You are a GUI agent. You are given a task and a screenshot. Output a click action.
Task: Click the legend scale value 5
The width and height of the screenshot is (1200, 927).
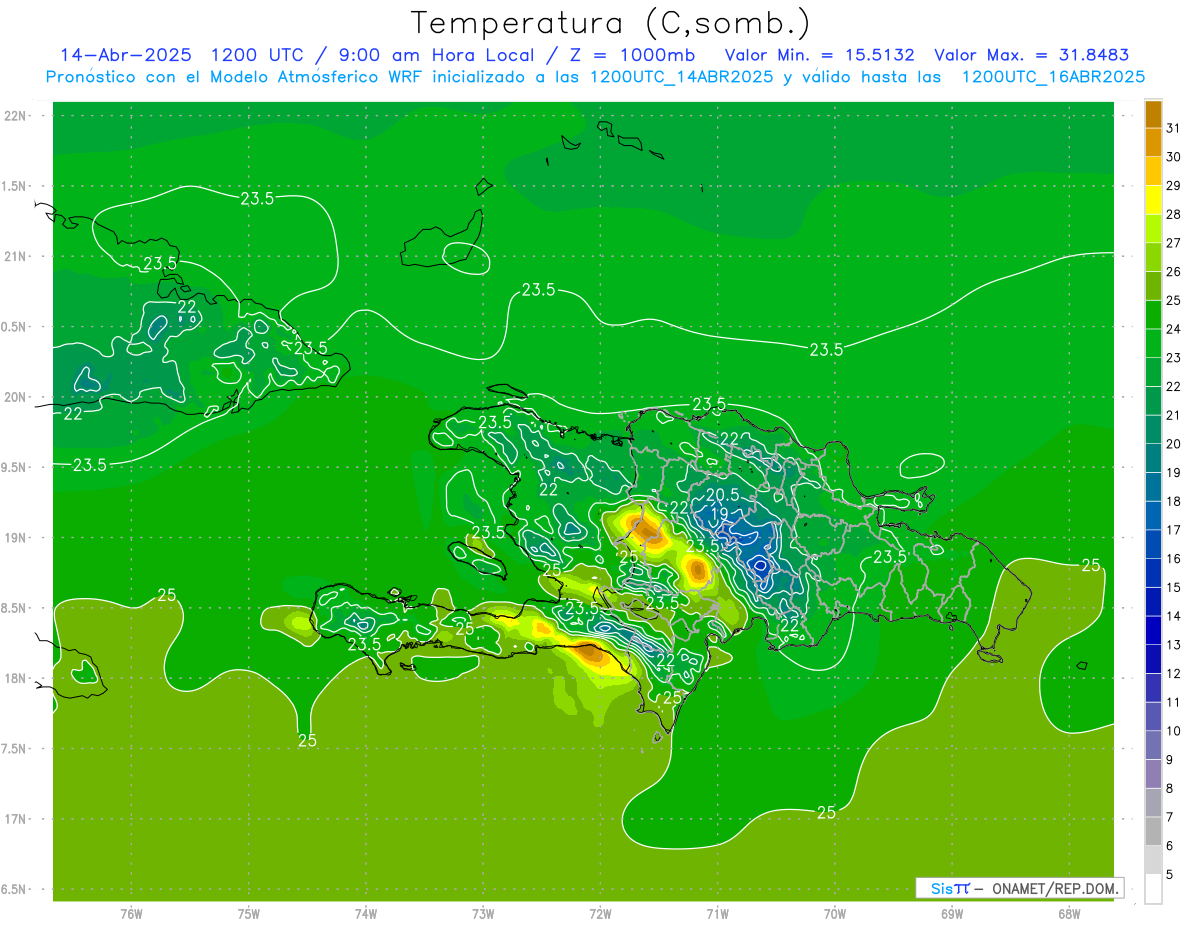click(x=1171, y=875)
